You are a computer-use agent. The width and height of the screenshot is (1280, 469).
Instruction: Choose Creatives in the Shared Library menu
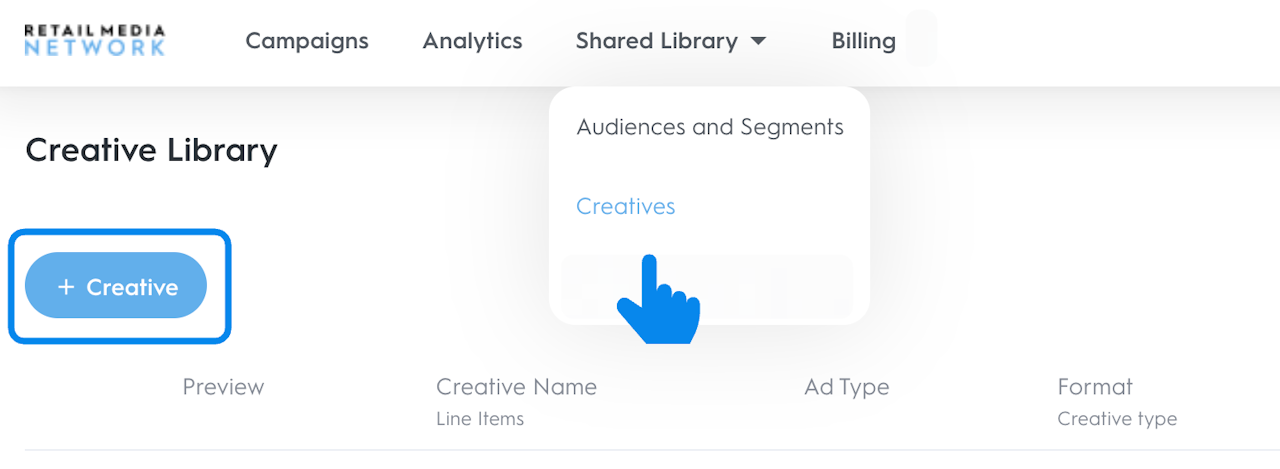coord(626,206)
